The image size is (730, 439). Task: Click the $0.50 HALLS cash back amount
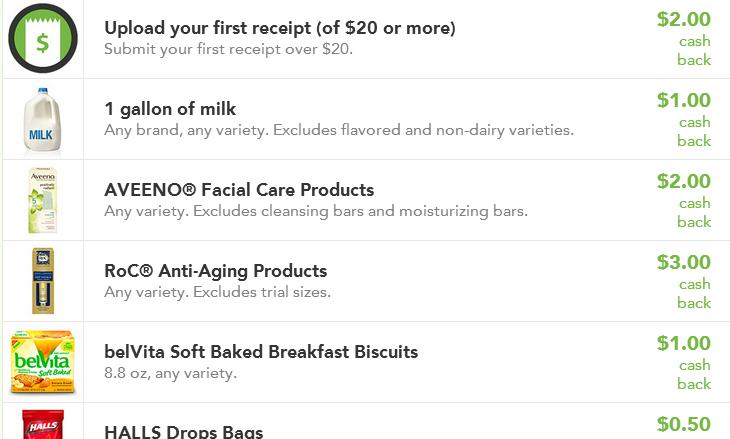pos(684,424)
